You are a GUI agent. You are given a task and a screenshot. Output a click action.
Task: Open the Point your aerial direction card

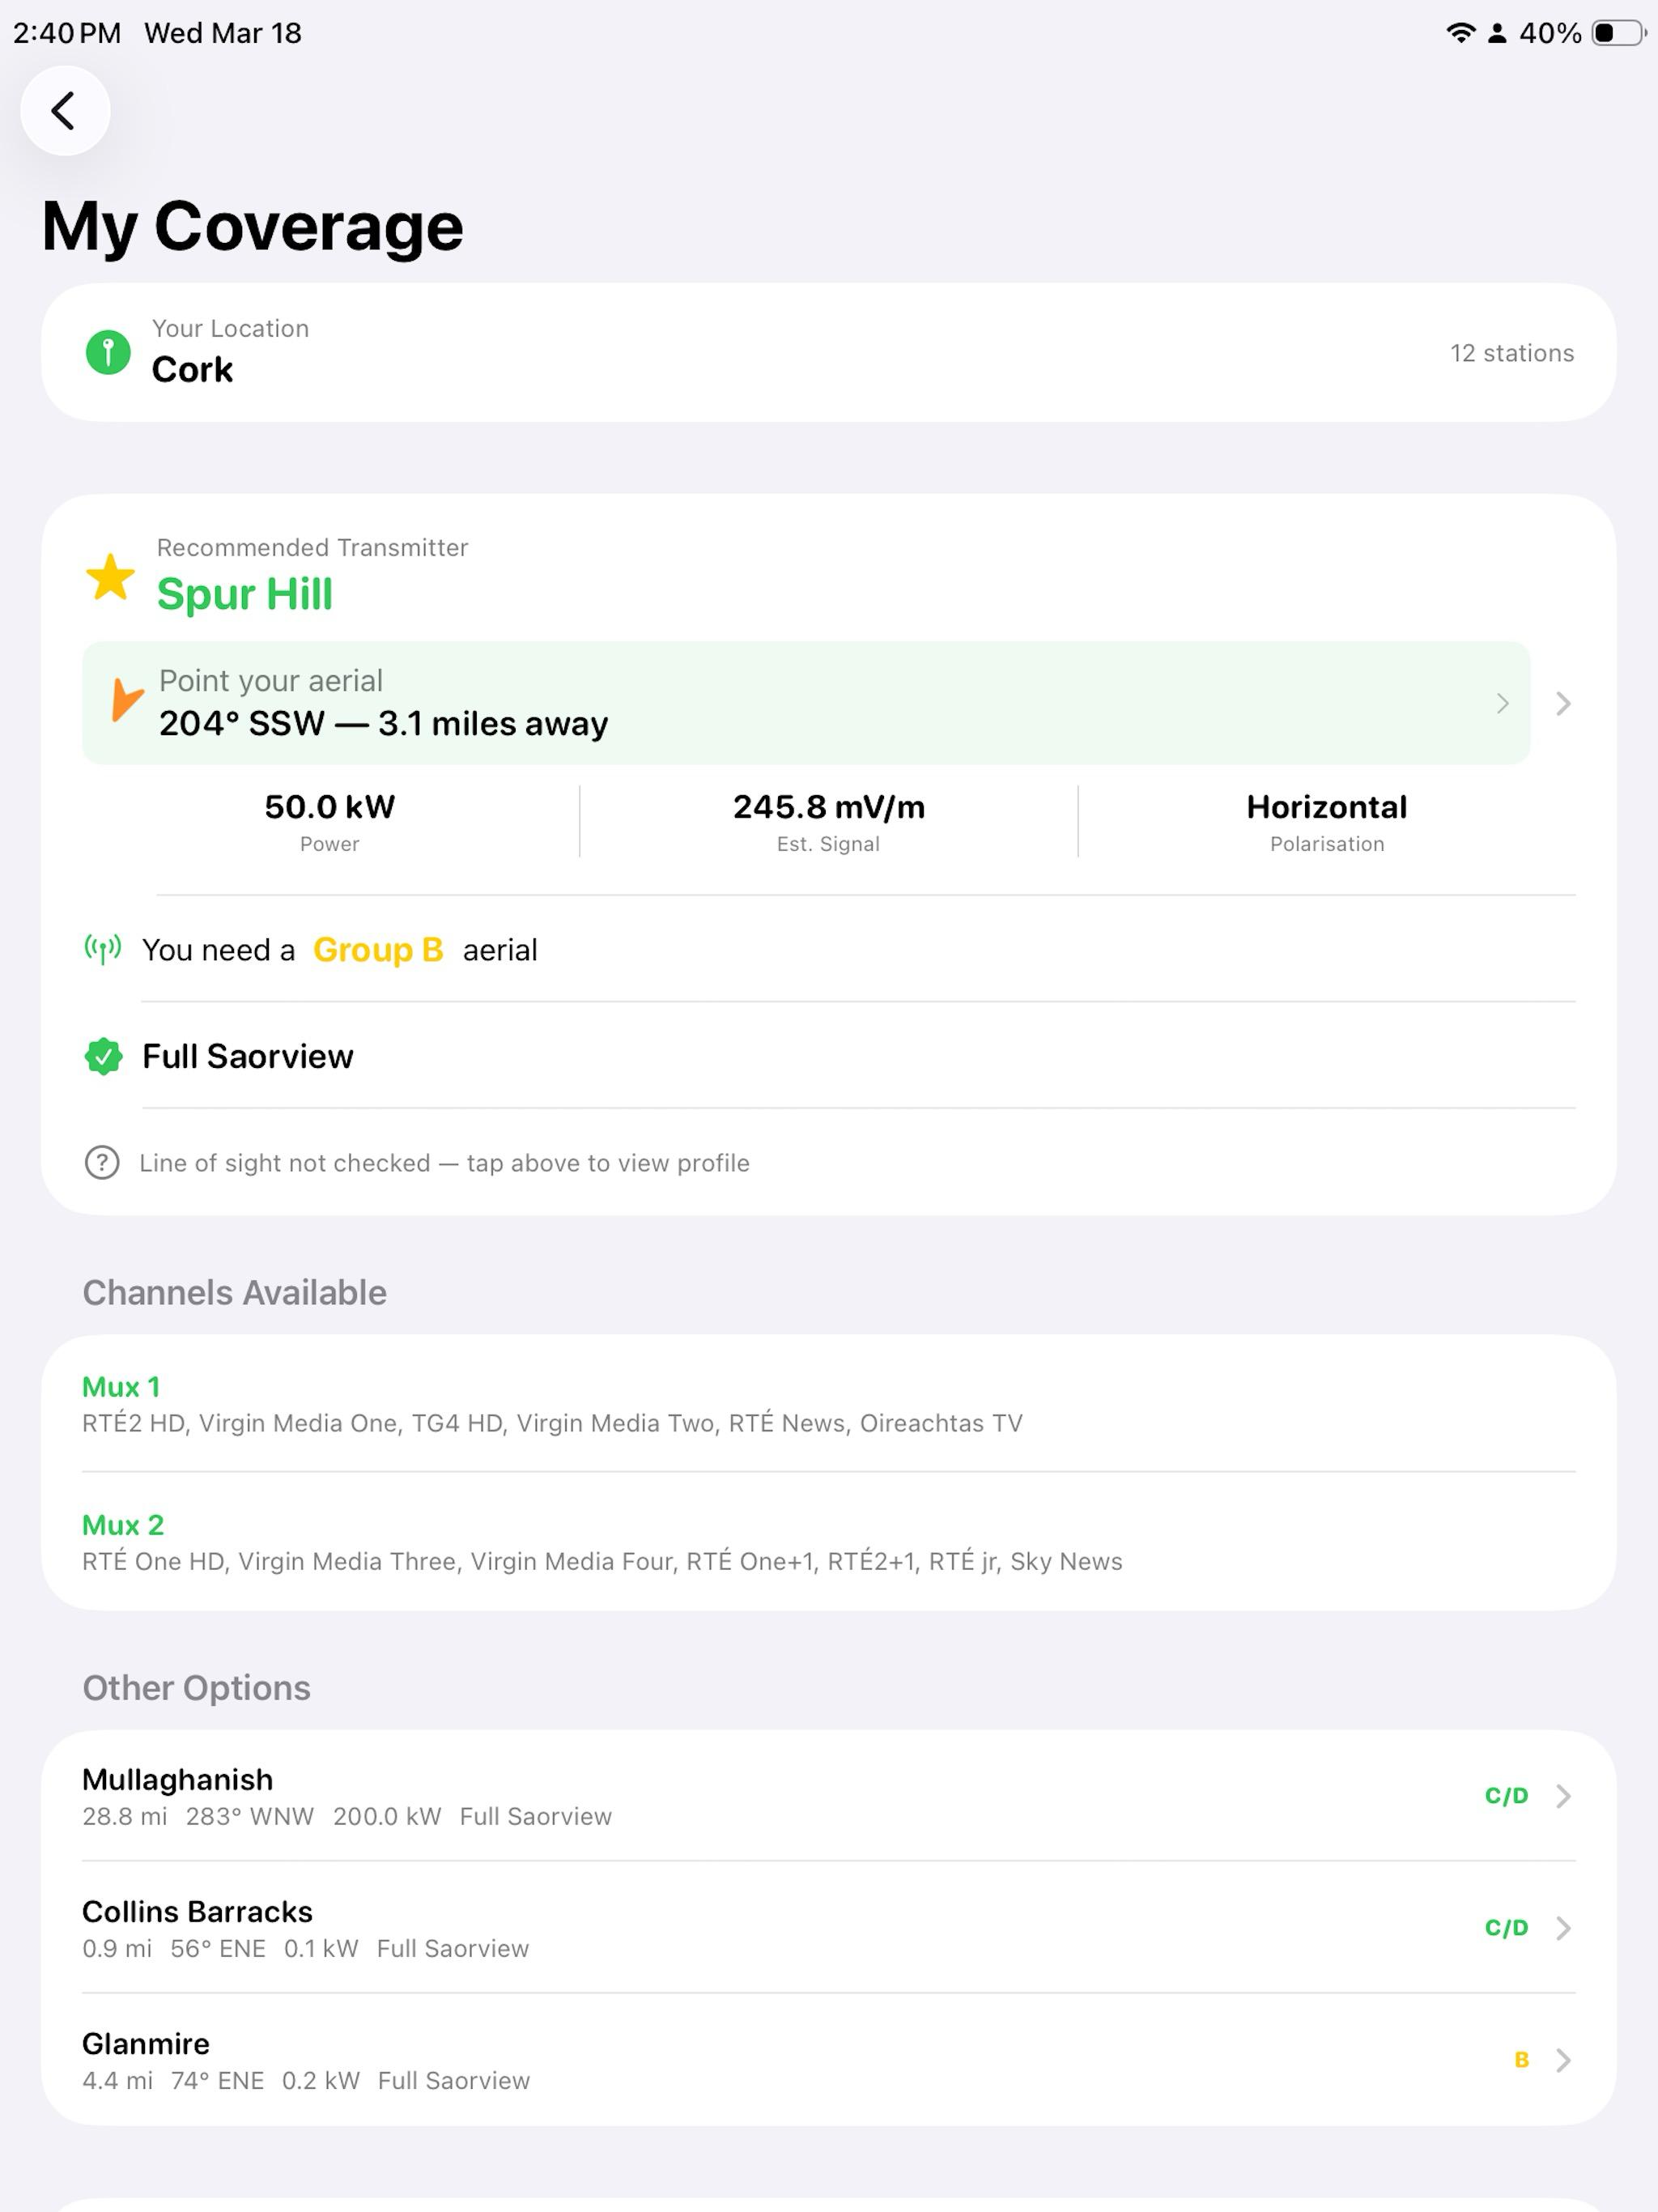[x=806, y=703]
